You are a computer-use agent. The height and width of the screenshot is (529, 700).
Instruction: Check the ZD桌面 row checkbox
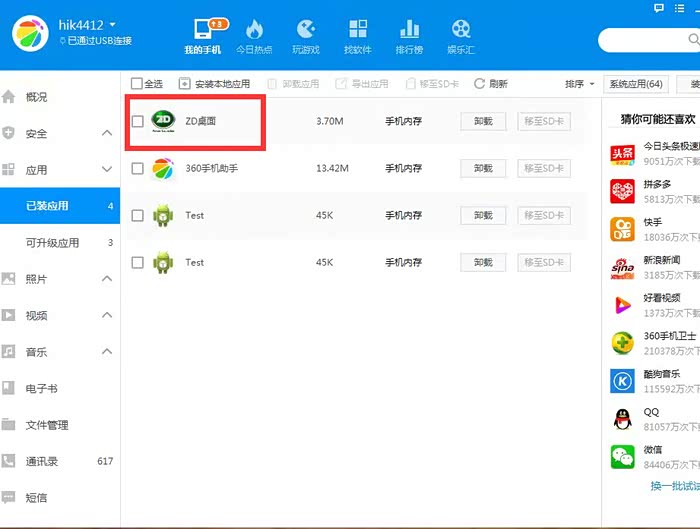(x=138, y=121)
